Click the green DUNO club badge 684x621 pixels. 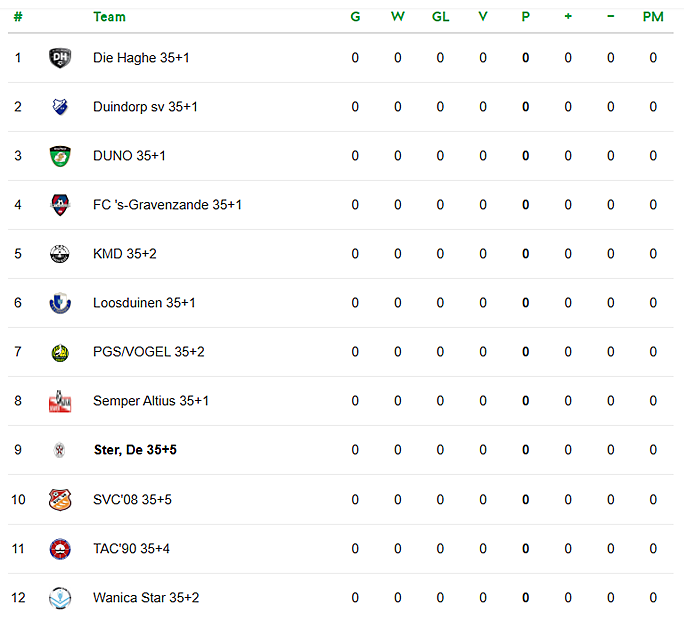[x=60, y=156]
